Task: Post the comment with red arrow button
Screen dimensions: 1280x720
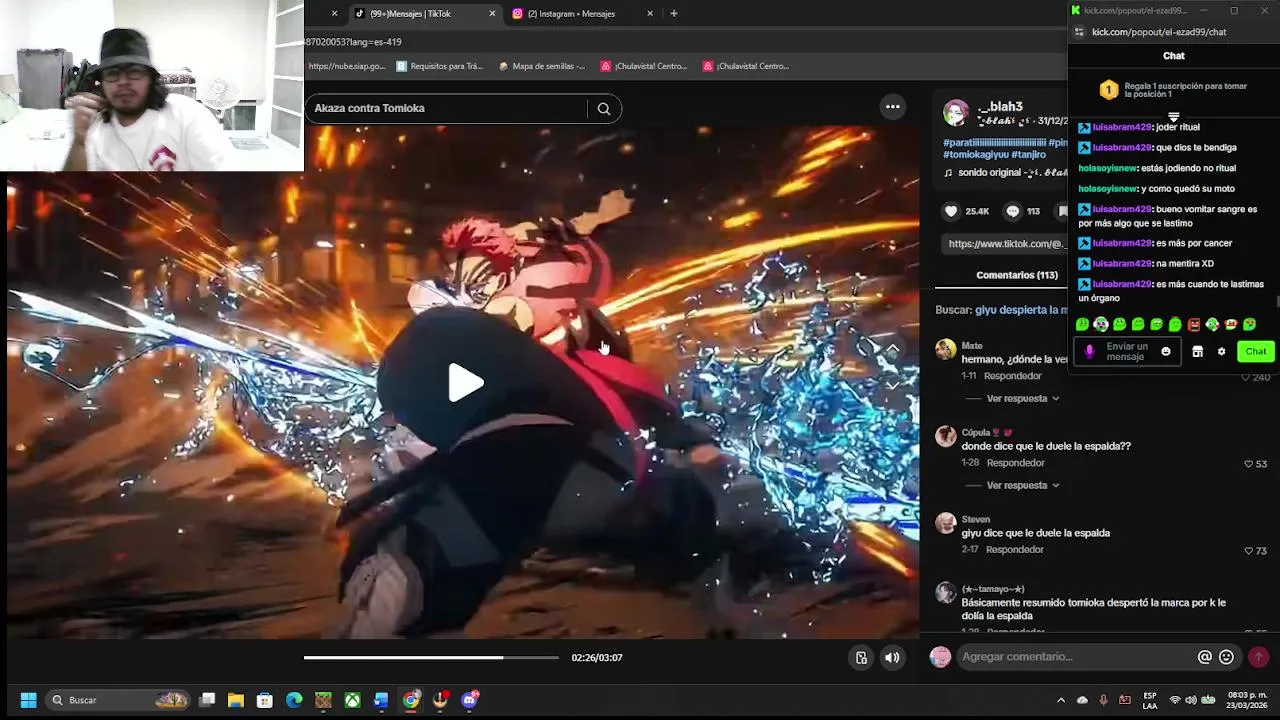Action: point(1259,657)
